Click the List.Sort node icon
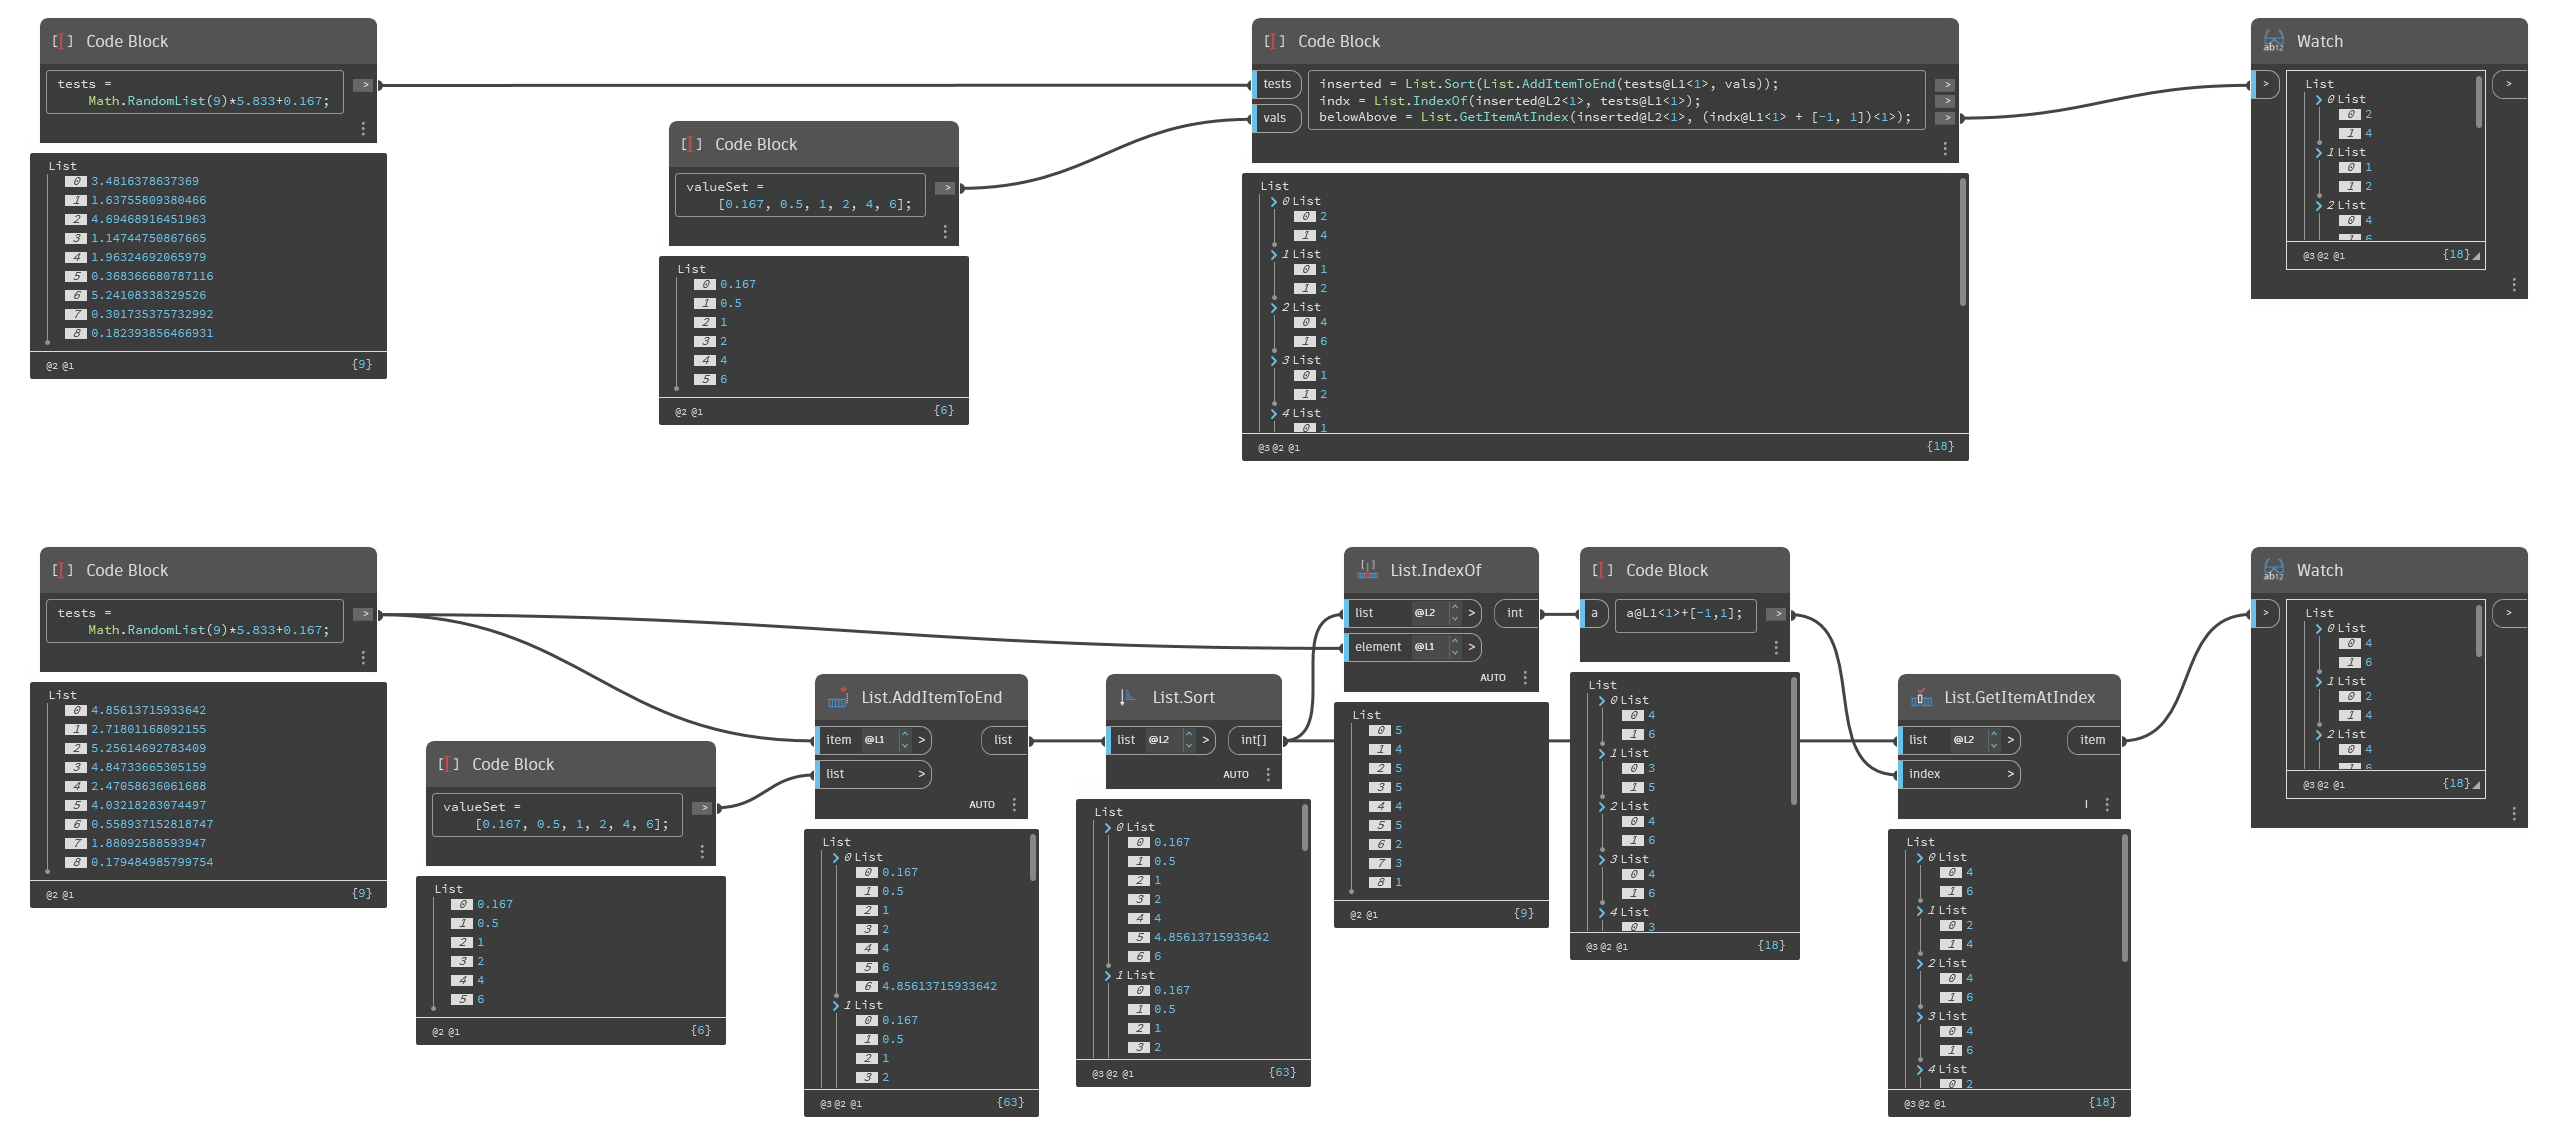The image size is (2568, 1128). (1128, 698)
